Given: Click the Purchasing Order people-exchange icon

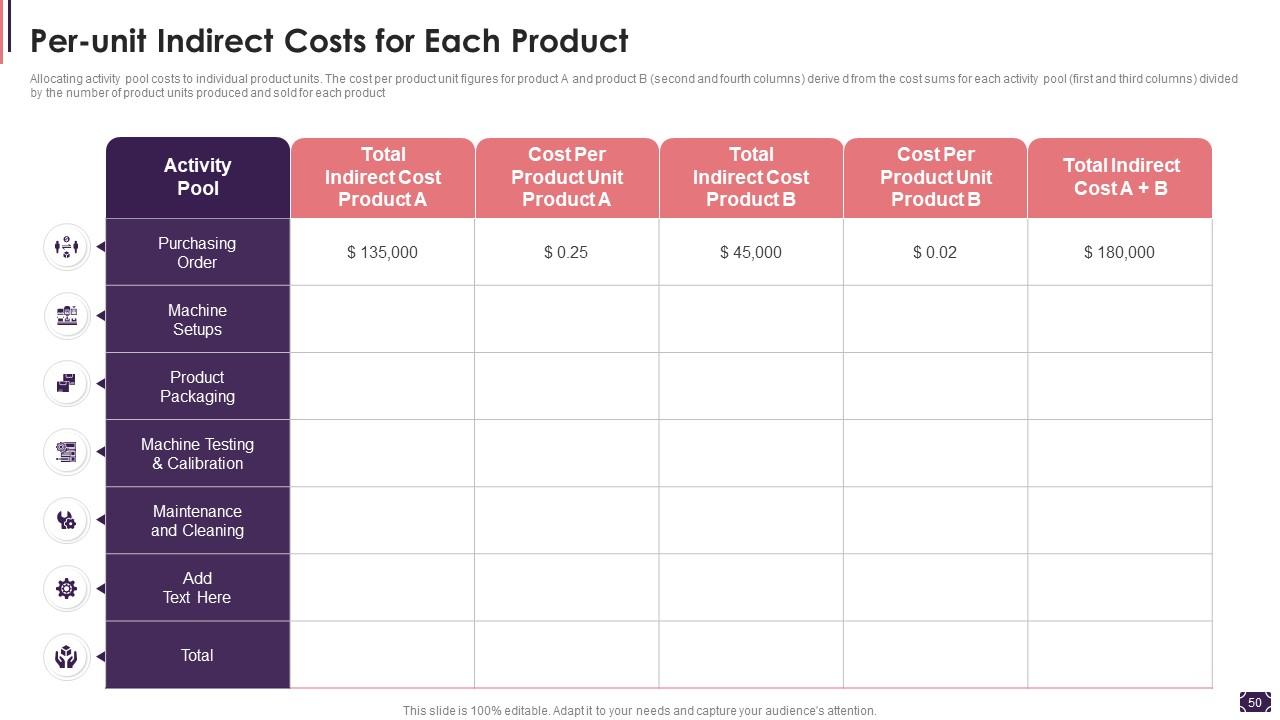Looking at the screenshot, I should coord(67,247).
